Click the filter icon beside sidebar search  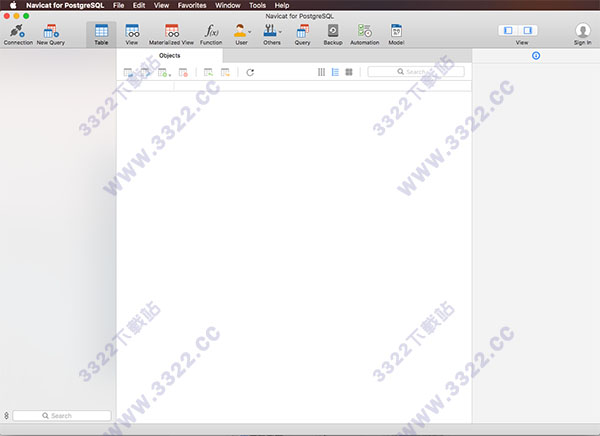[x=6, y=416]
